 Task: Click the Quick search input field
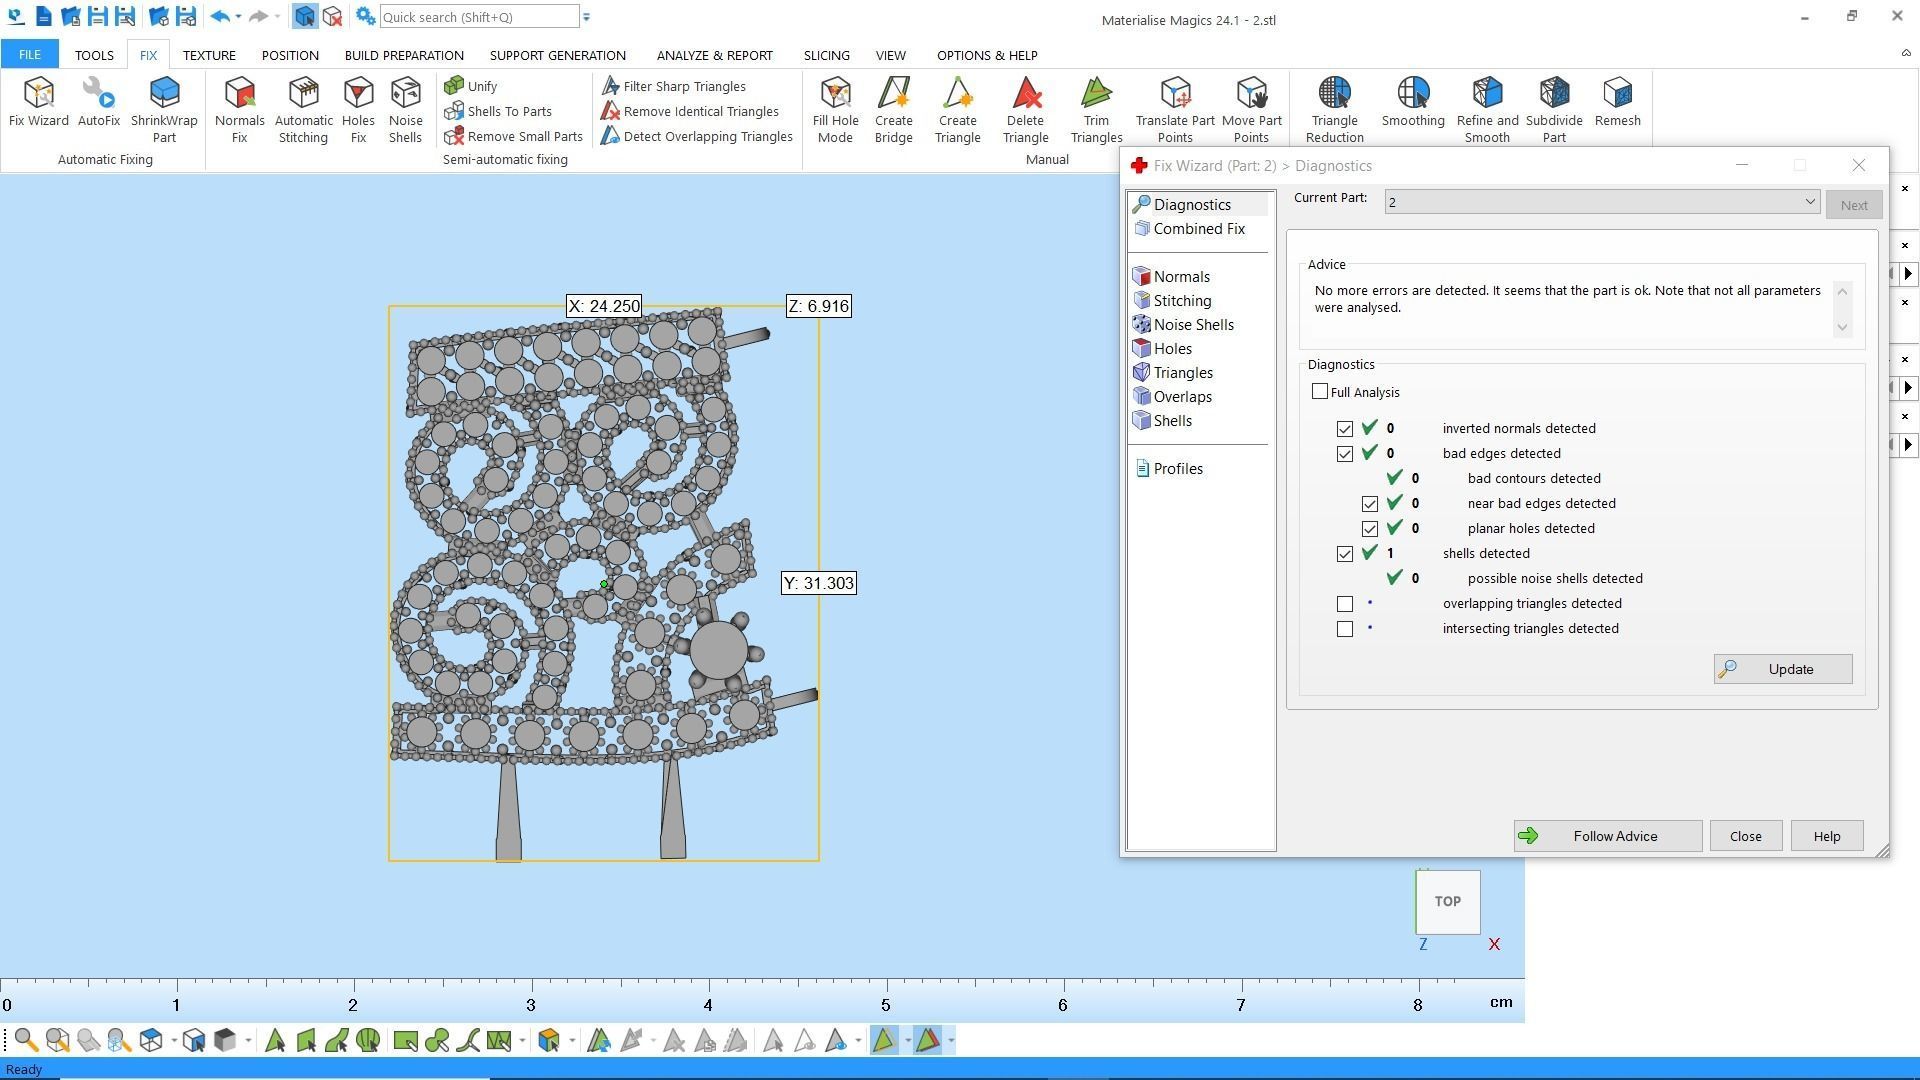coord(478,17)
